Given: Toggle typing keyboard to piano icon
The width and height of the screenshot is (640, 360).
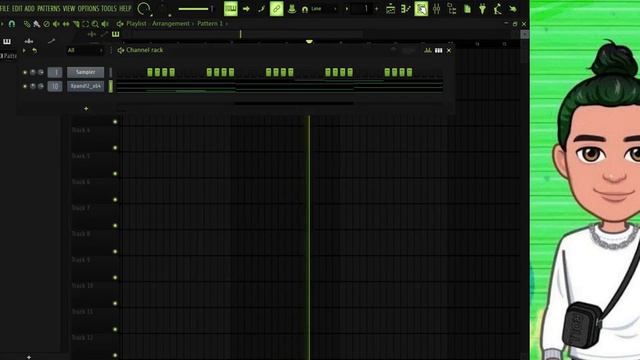Looking at the screenshot, I should point(231,9).
